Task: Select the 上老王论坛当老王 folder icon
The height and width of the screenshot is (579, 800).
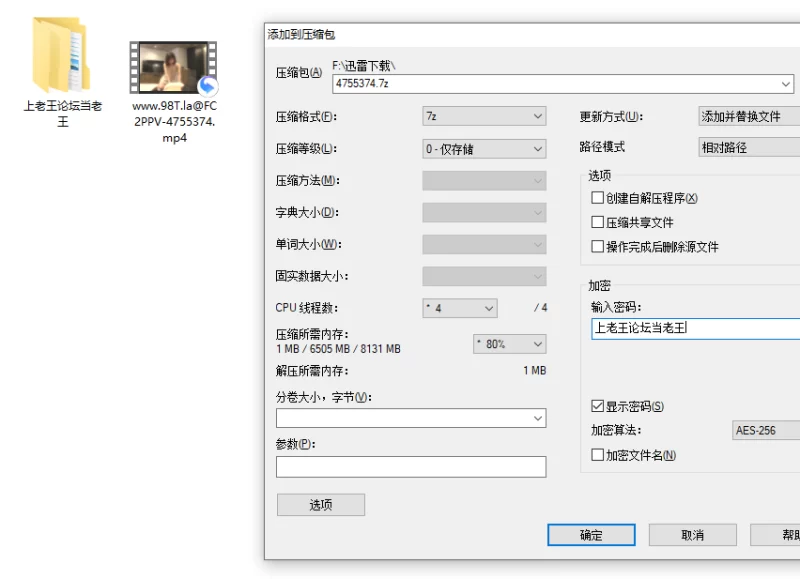Action: click(x=61, y=58)
